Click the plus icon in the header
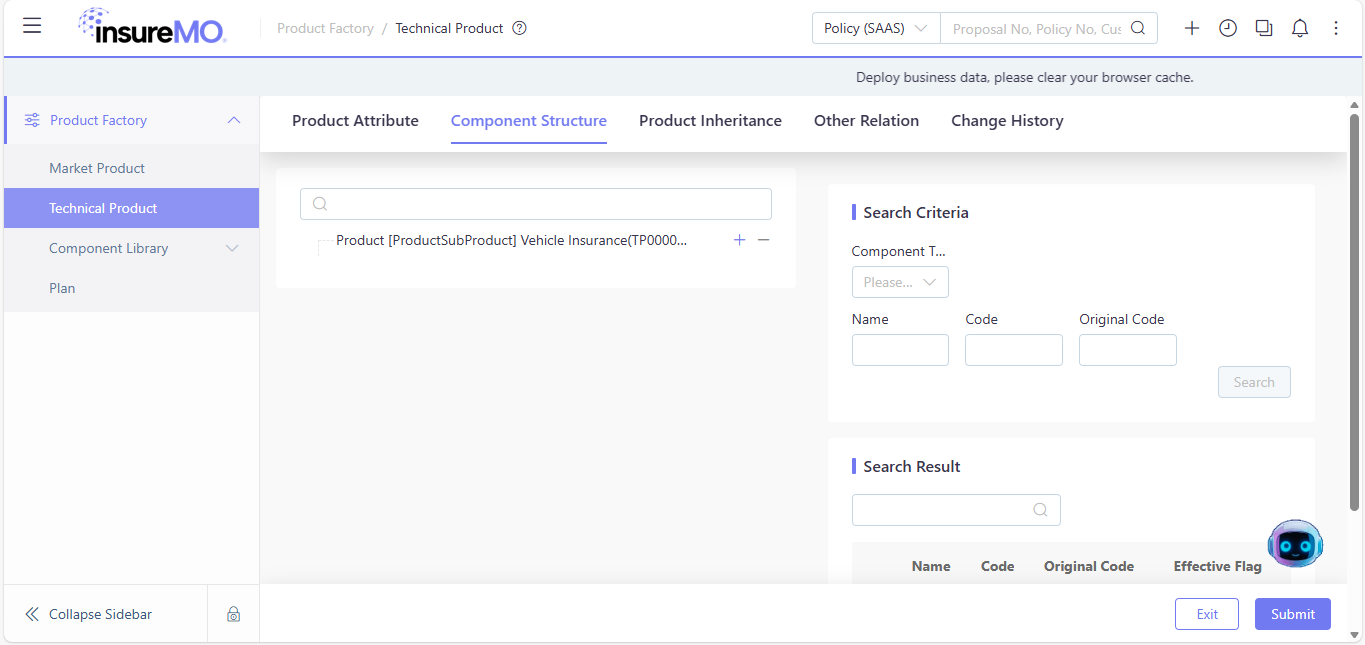1365x645 pixels. (1192, 28)
